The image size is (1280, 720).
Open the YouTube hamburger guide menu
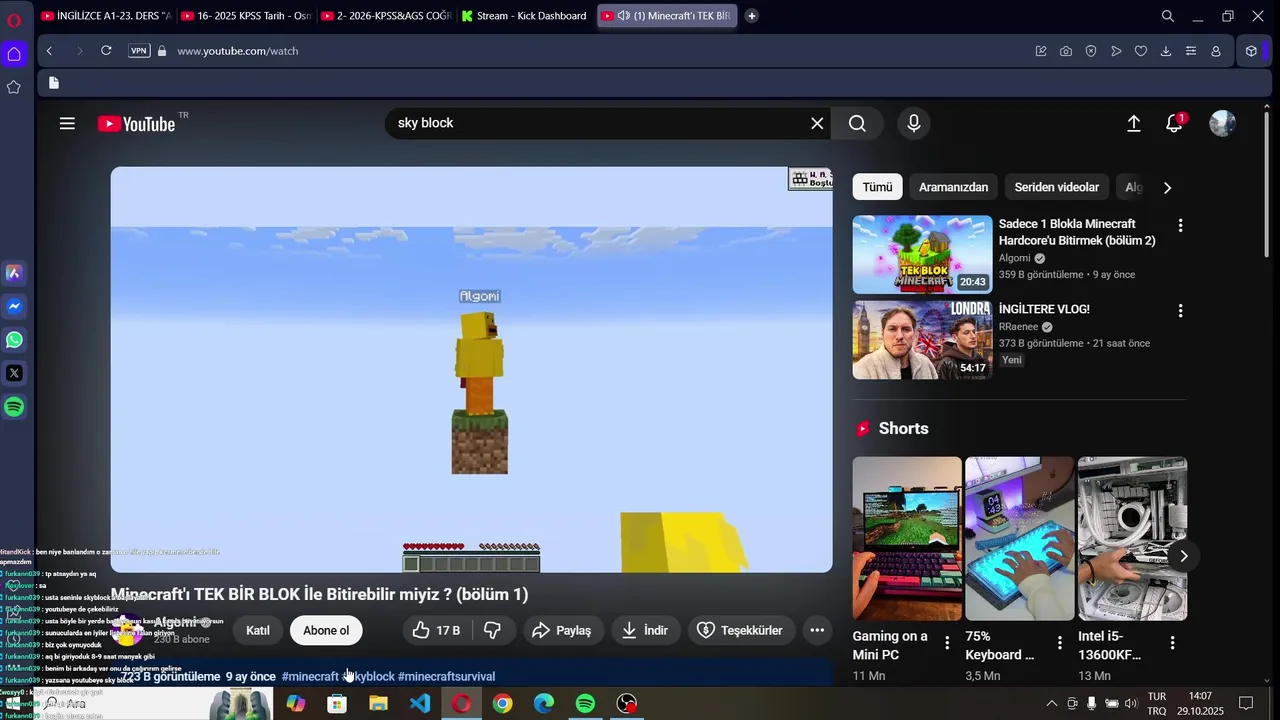click(x=67, y=123)
